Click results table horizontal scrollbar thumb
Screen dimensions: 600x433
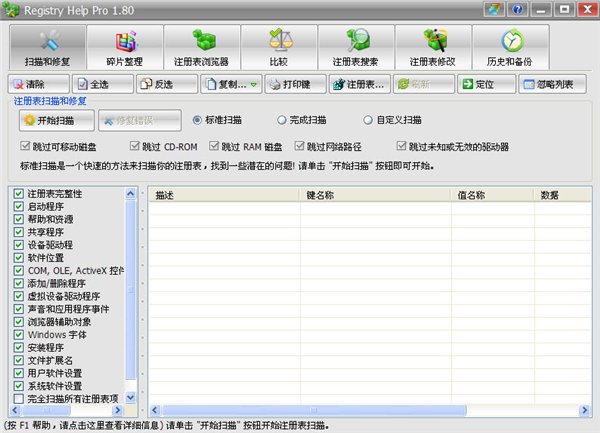pyautogui.click(x=314, y=410)
